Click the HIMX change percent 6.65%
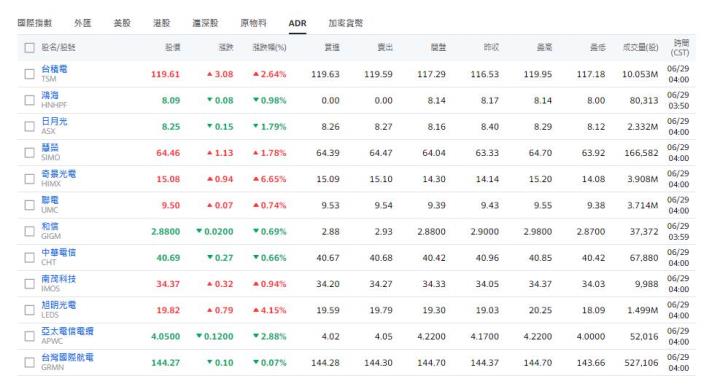 [270, 179]
